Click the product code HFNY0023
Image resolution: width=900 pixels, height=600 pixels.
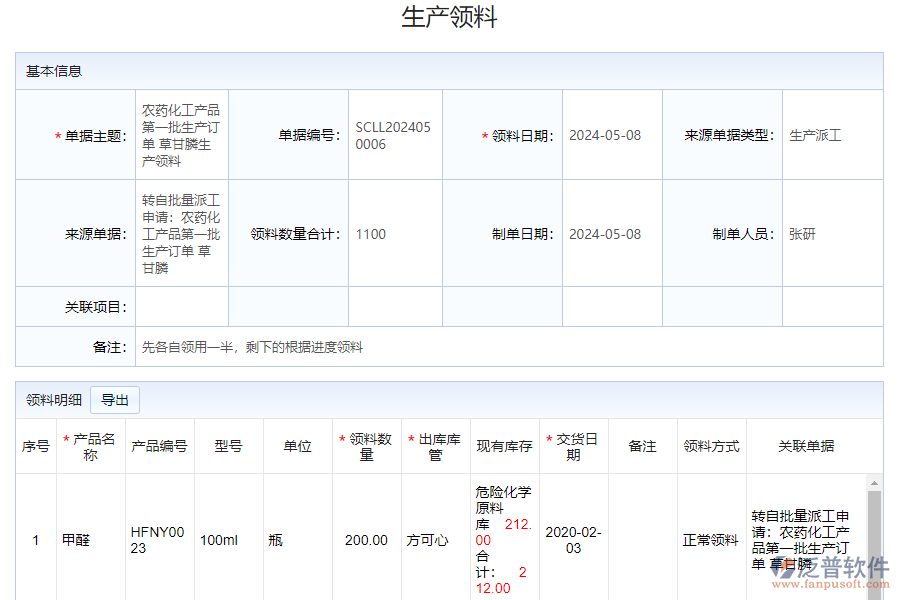tap(156, 540)
